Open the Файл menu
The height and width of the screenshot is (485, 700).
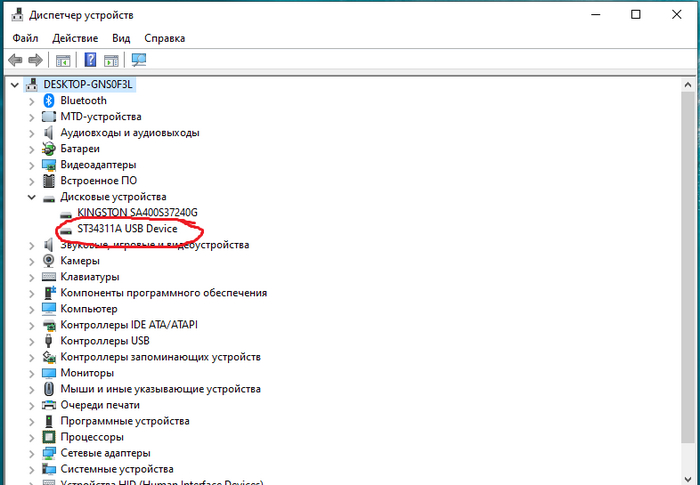click(x=25, y=38)
